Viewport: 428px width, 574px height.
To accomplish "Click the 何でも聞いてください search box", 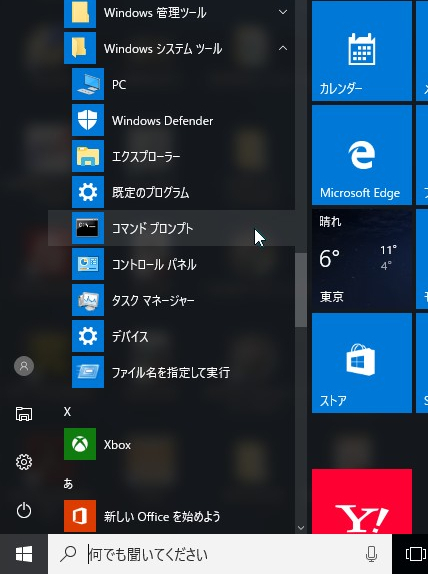I will [x=220, y=554].
